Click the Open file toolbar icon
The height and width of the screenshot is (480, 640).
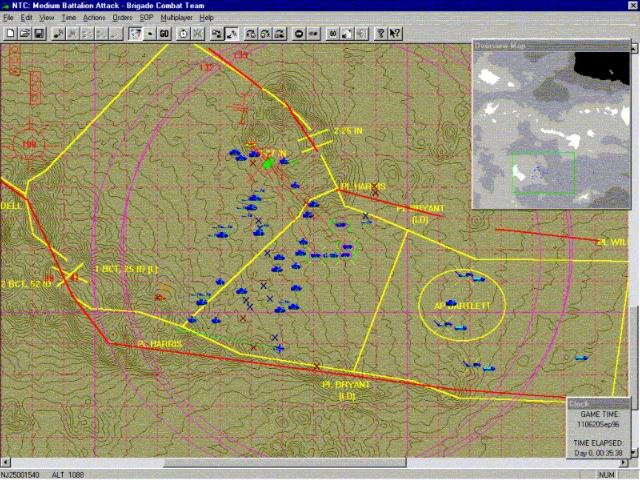pos(24,33)
